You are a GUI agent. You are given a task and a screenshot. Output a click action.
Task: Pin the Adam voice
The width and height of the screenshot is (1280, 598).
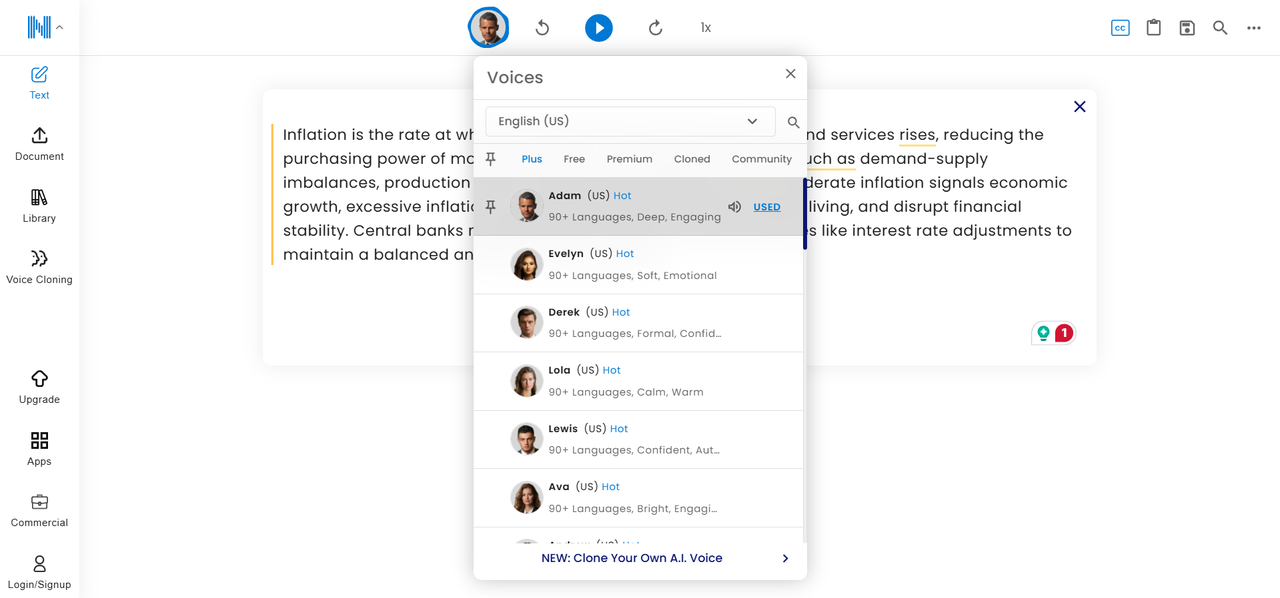click(x=491, y=206)
